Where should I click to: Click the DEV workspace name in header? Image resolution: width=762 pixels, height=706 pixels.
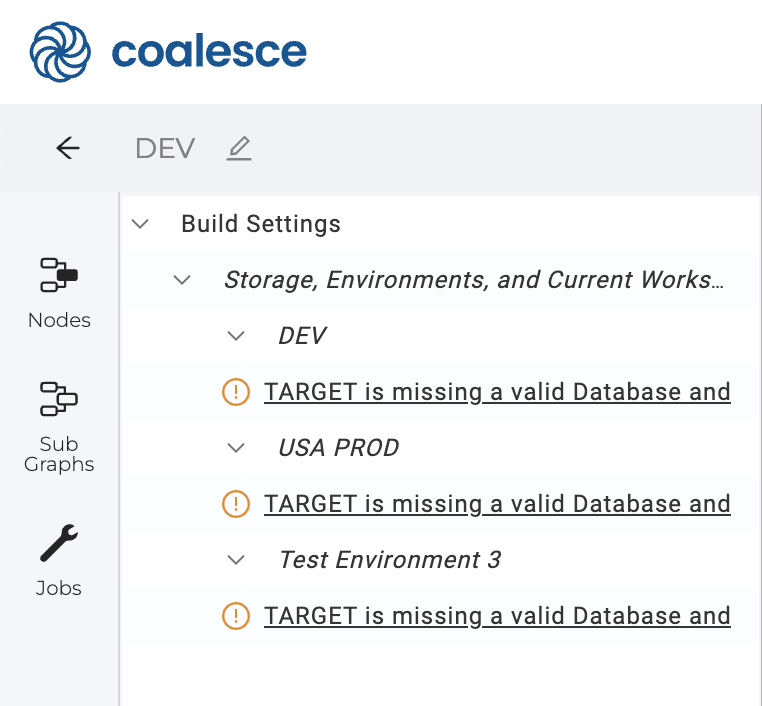(x=165, y=149)
